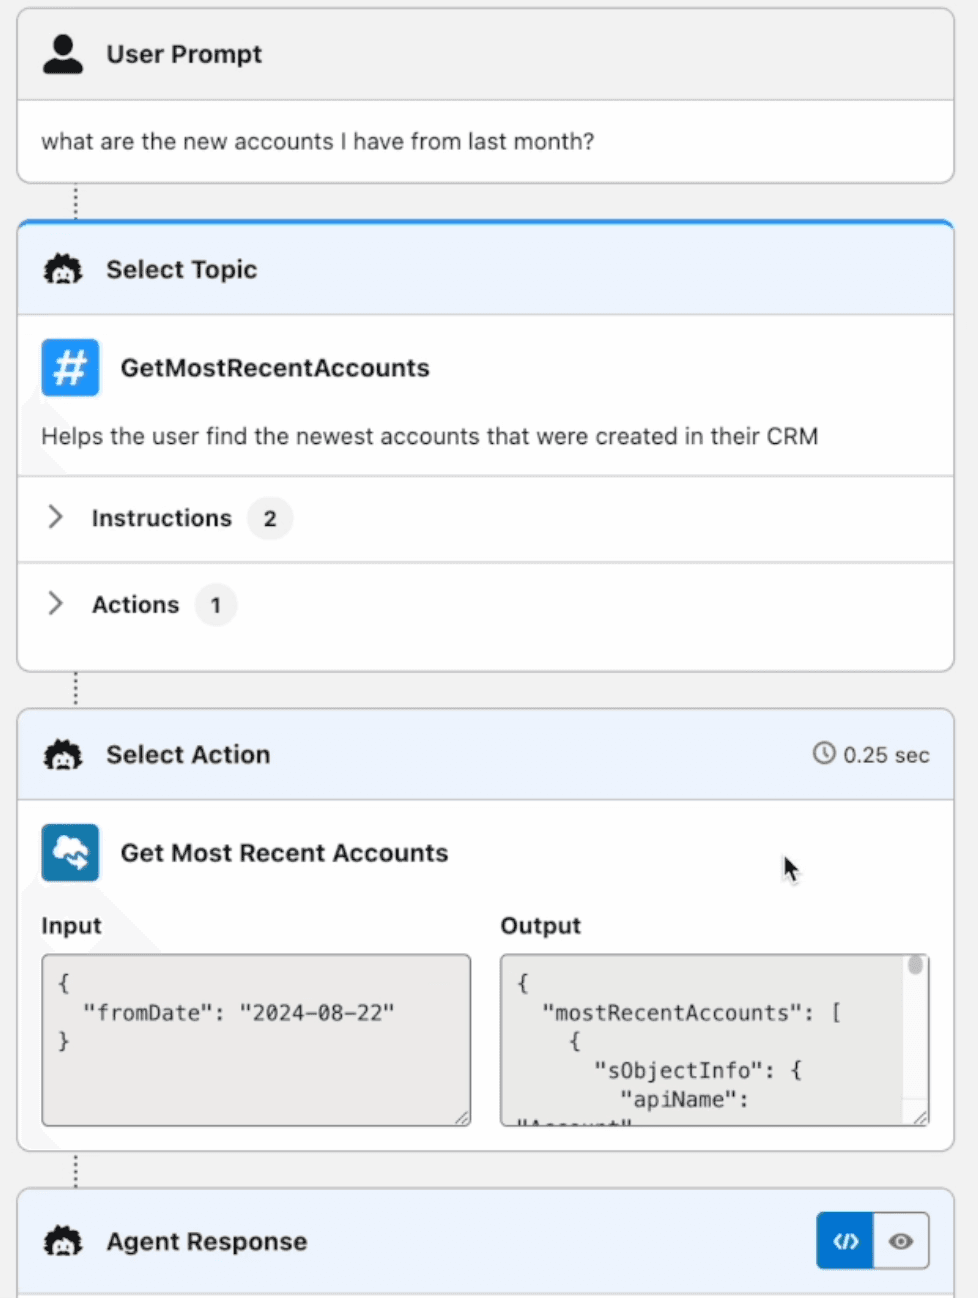
Task: Click the Select Action agent icon
Action: point(63,755)
